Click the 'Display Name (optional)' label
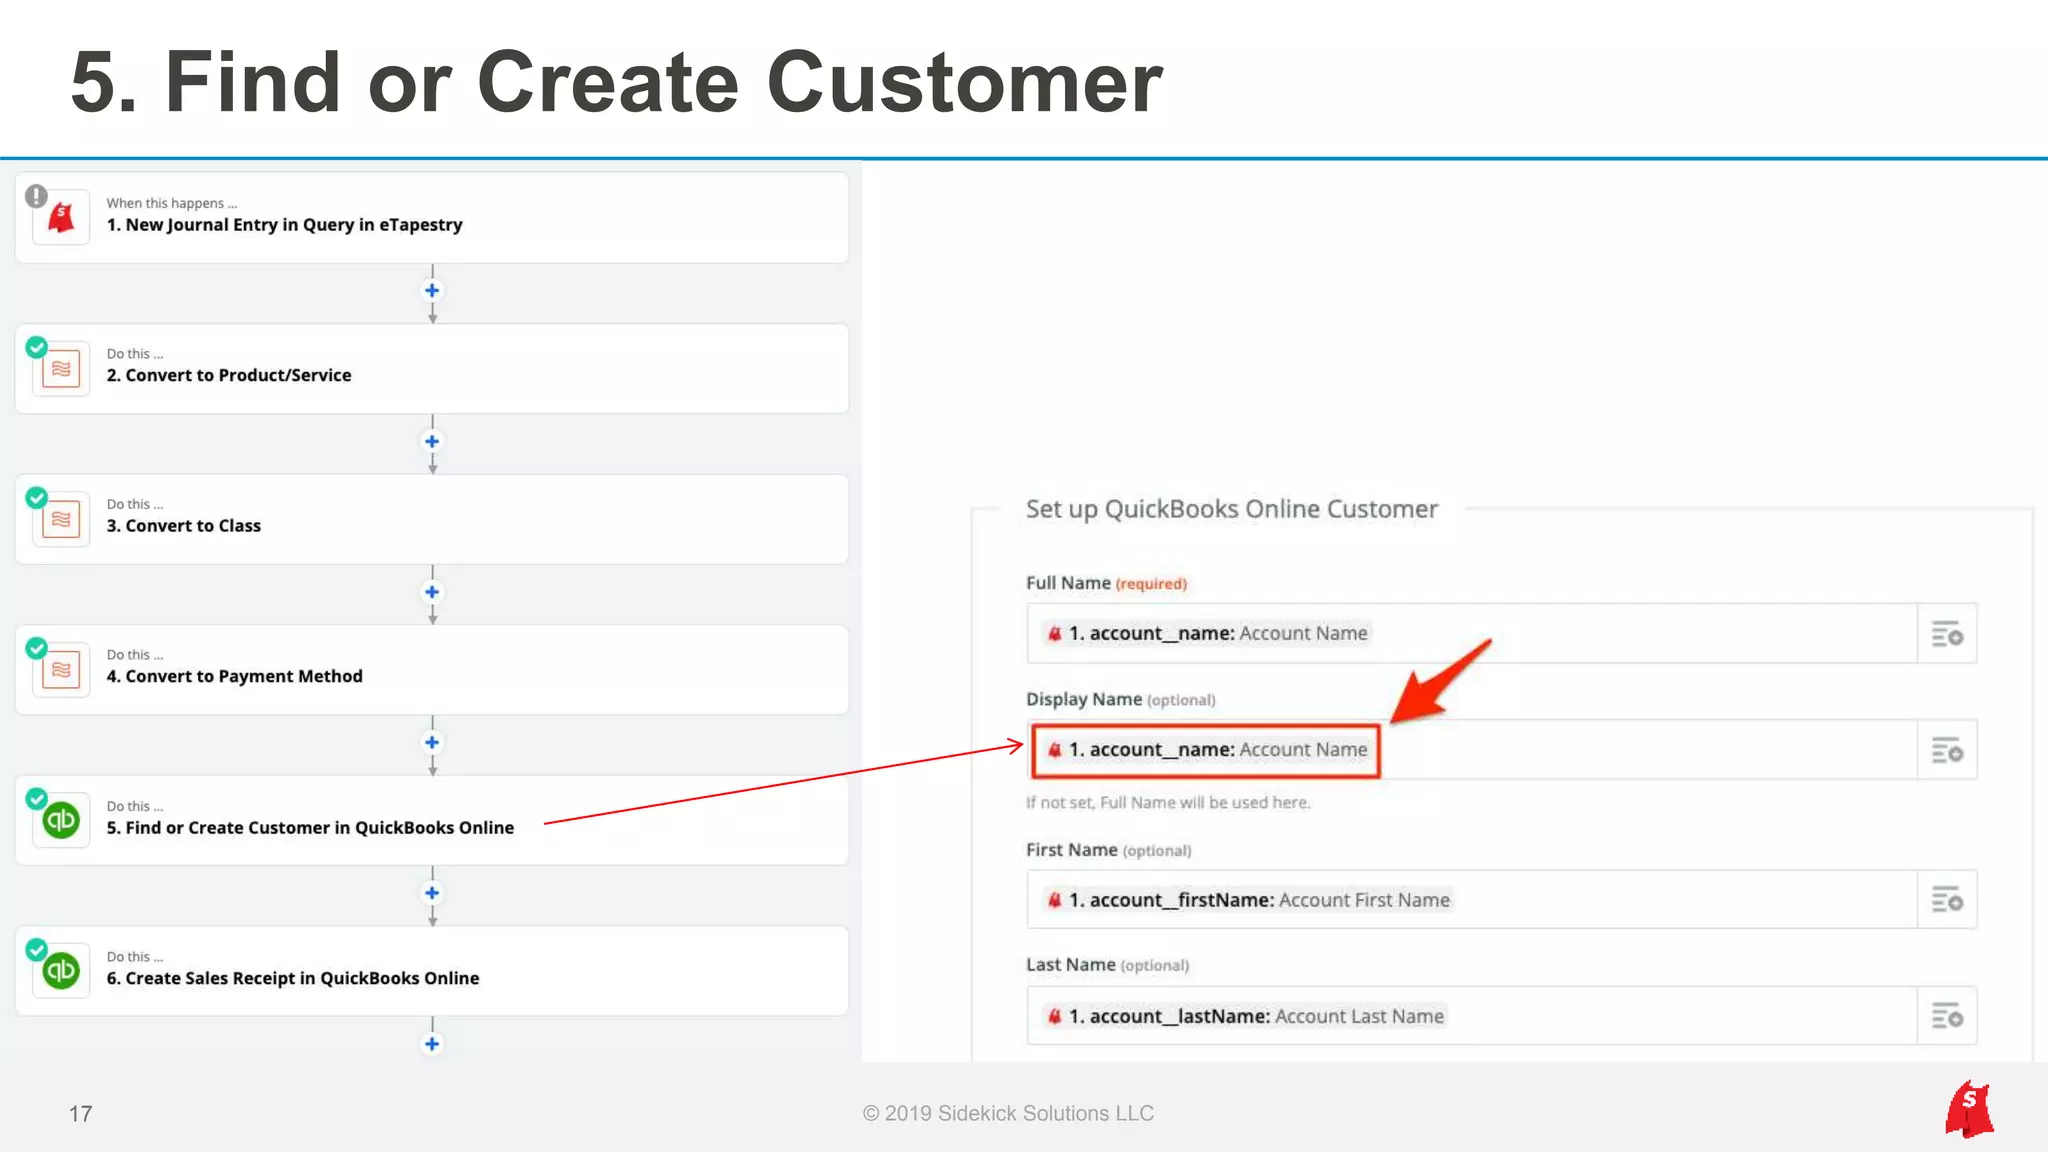Image resolution: width=2048 pixels, height=1152 pixels. tap(1120, 699)
